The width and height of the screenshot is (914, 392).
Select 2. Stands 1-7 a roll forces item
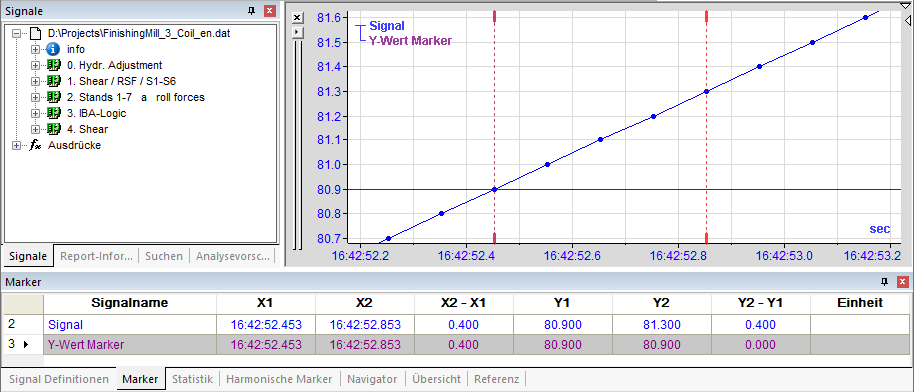(x=136, y=97)
